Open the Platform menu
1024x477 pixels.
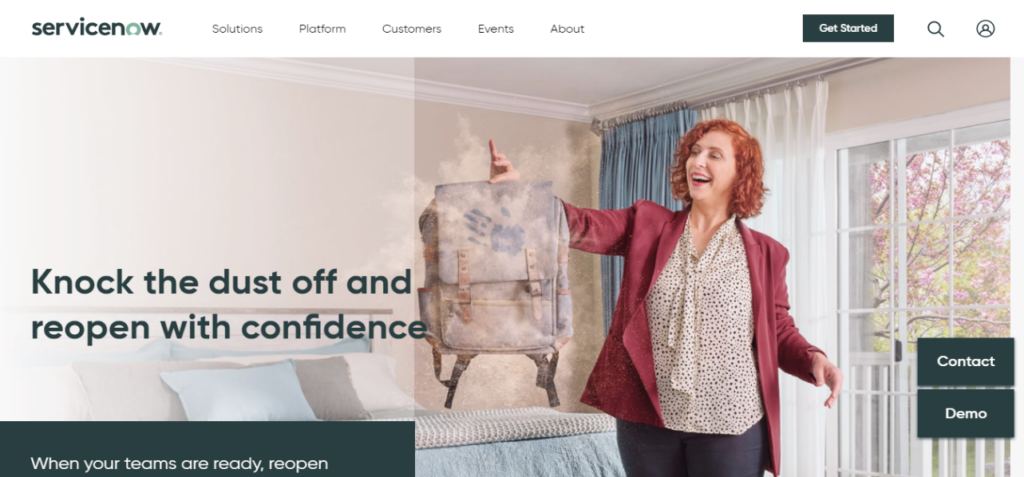point(323,29)
